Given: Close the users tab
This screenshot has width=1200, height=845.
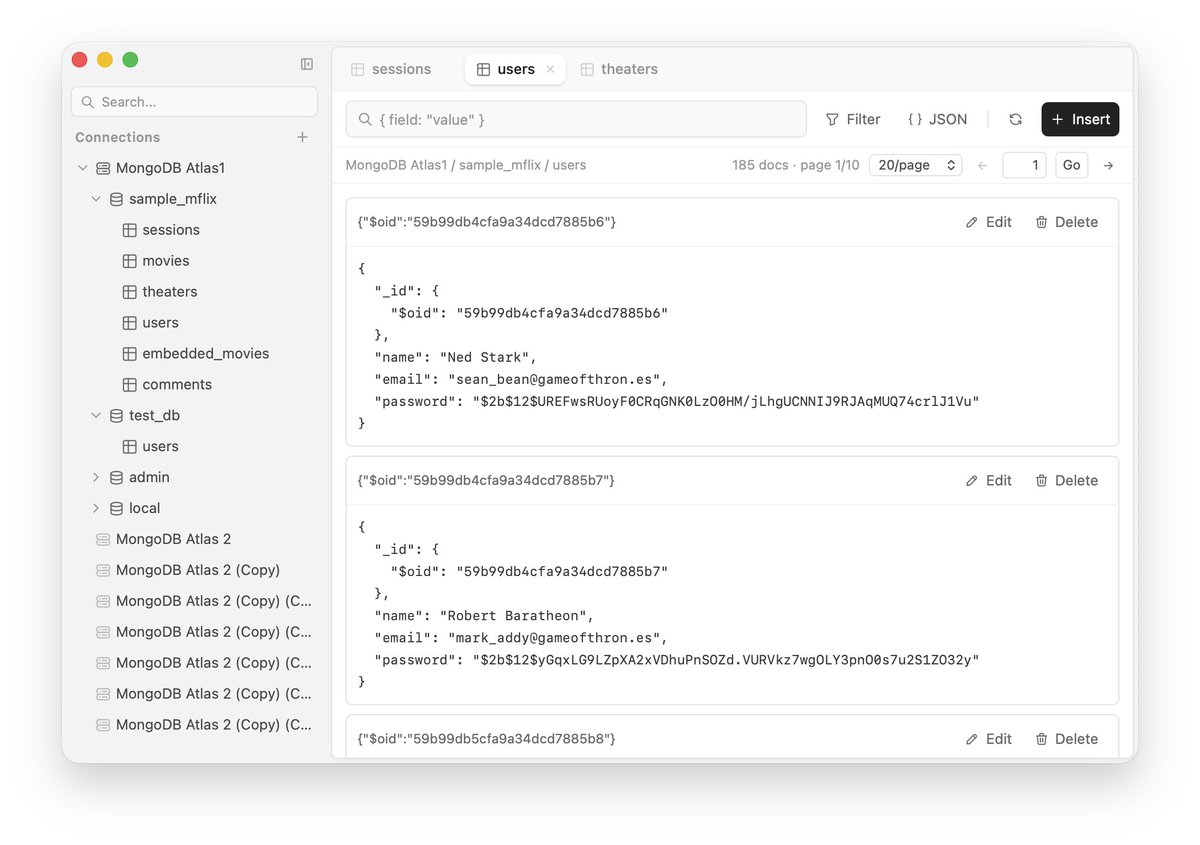Looking at the screenshot, I should pos(550,69).
